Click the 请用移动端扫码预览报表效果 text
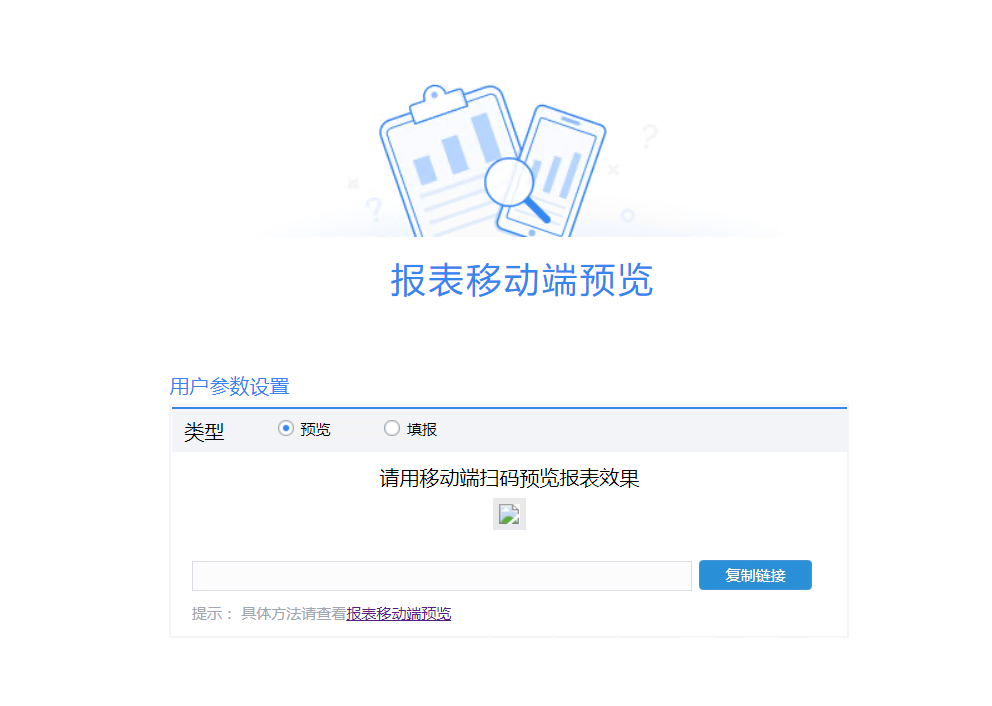This screenshot has height=706, width=992. 509,478
